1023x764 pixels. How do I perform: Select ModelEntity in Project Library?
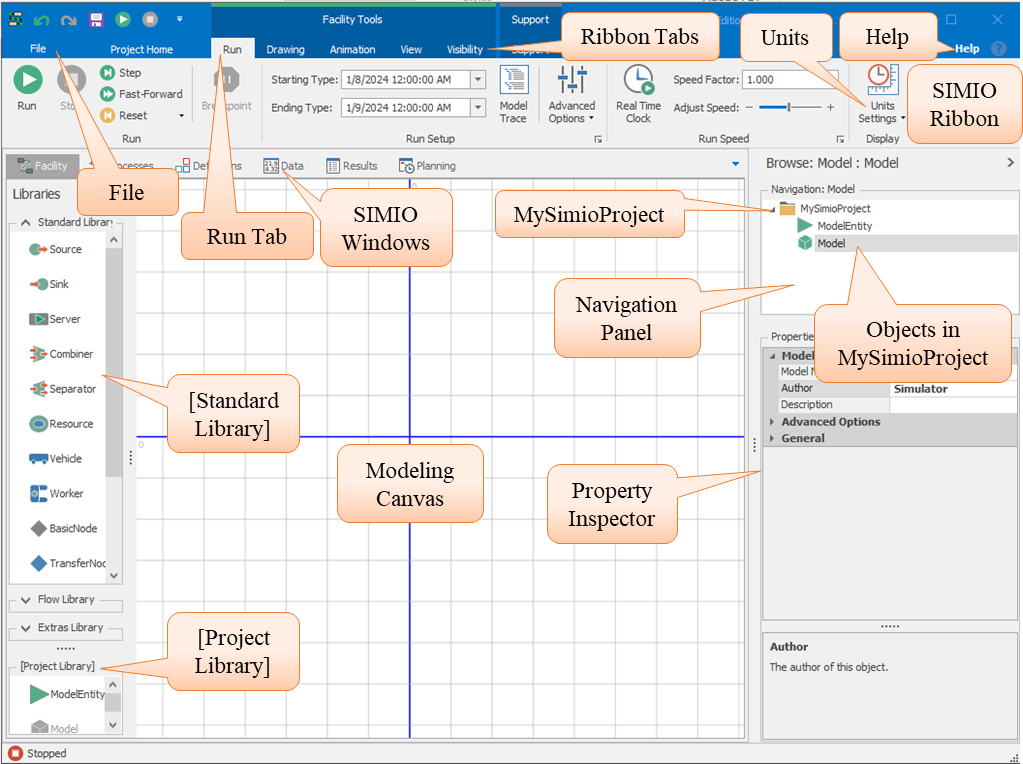coord(67,694)
